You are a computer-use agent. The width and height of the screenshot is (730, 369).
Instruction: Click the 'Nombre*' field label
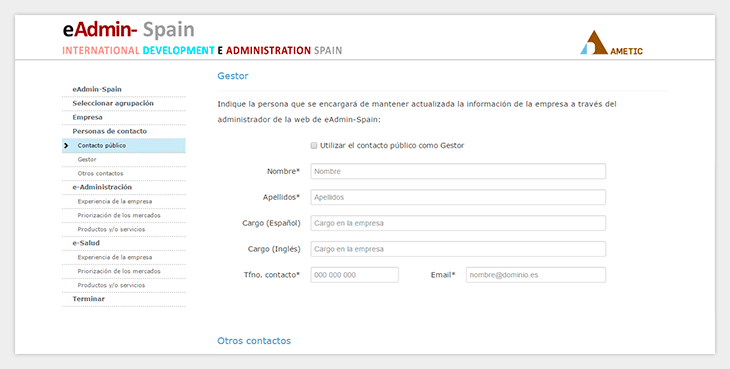tap(284, 171)
